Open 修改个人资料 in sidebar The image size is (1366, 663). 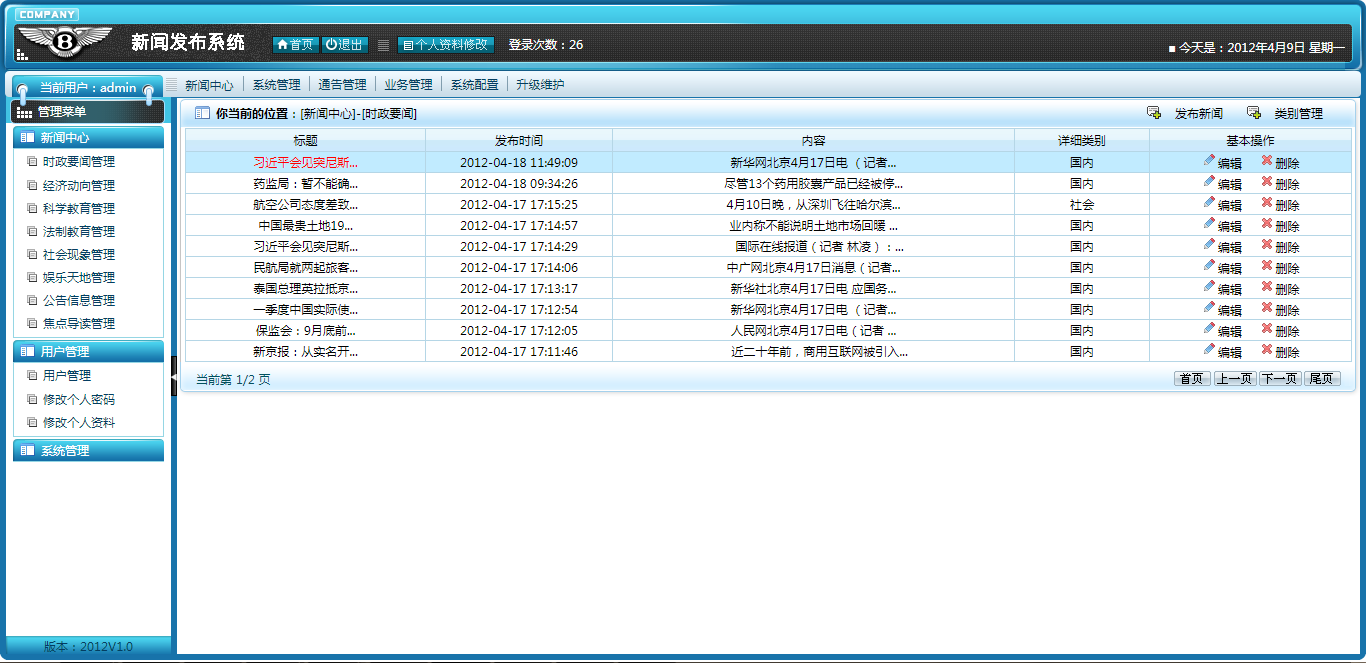[x=79, y=423]
